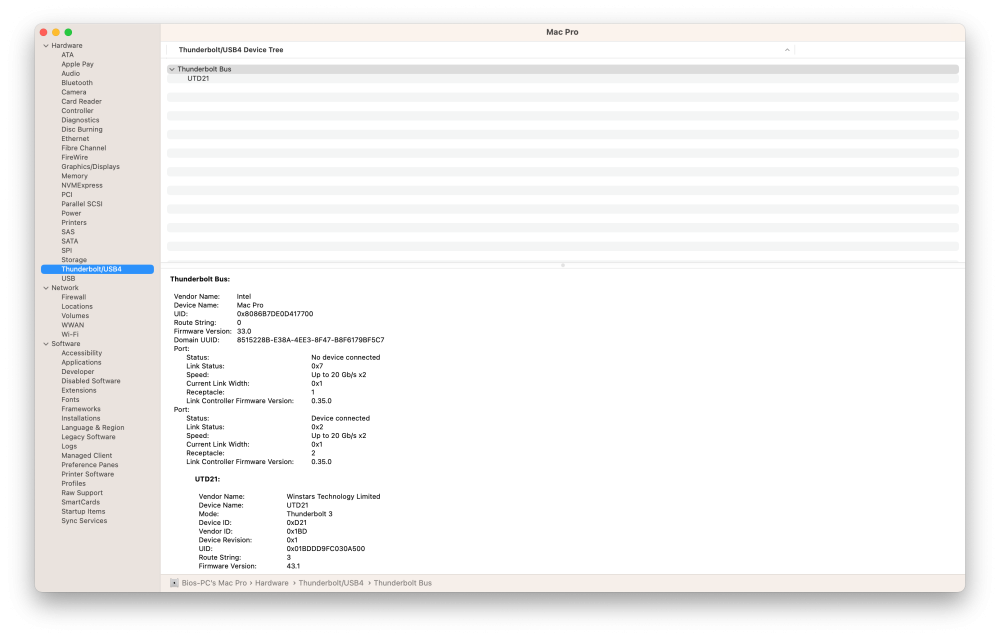Select PCI hardware entry
The height and width of the screenshot is (638, 1000).
(67, 195)
